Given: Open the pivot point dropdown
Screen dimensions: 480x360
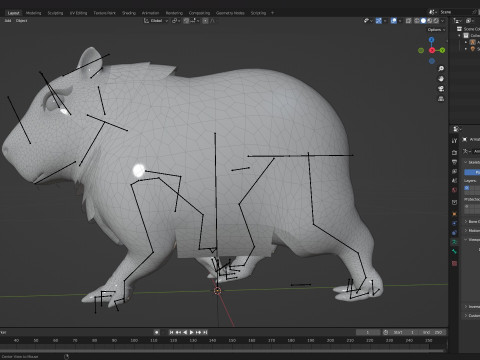Looking at the screenshot, I should tap(175, 21).
